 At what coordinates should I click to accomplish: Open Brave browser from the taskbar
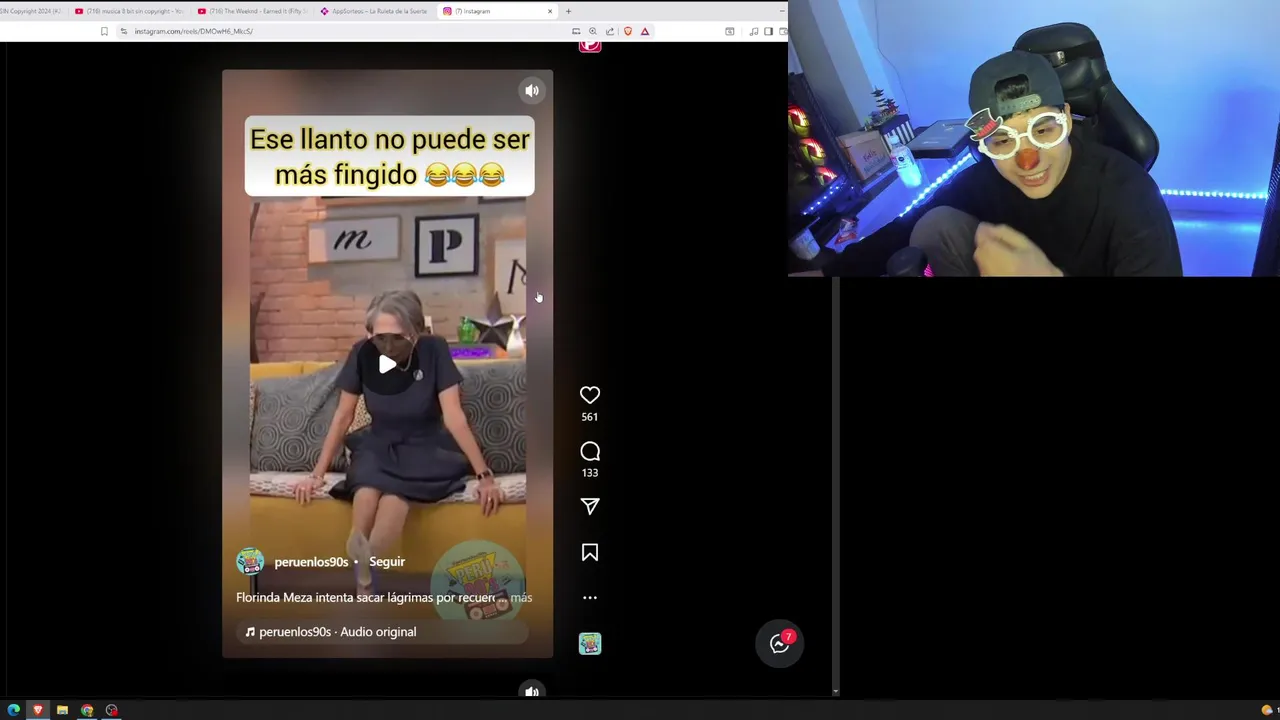[x=38, y=710]
